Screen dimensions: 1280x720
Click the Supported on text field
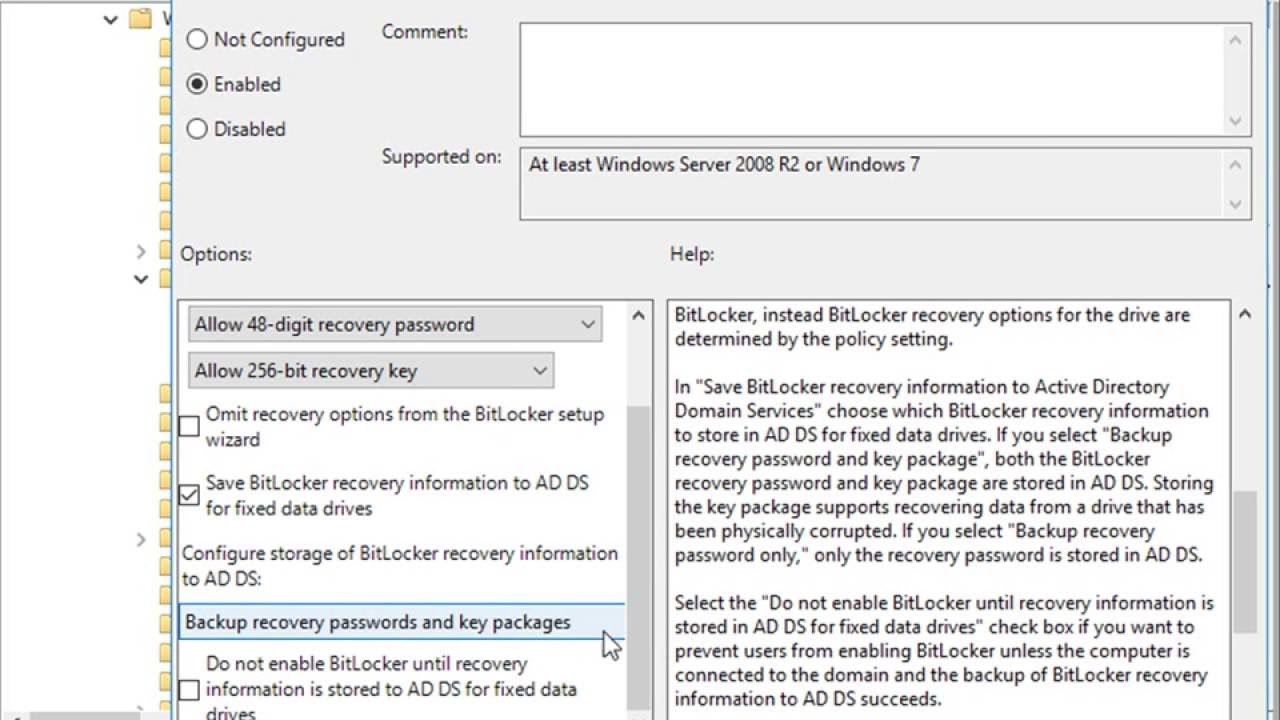[x=871, y=184]
